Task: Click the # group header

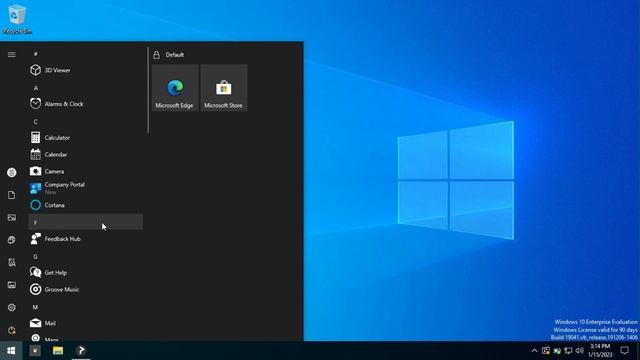Action: coord(86,54)
